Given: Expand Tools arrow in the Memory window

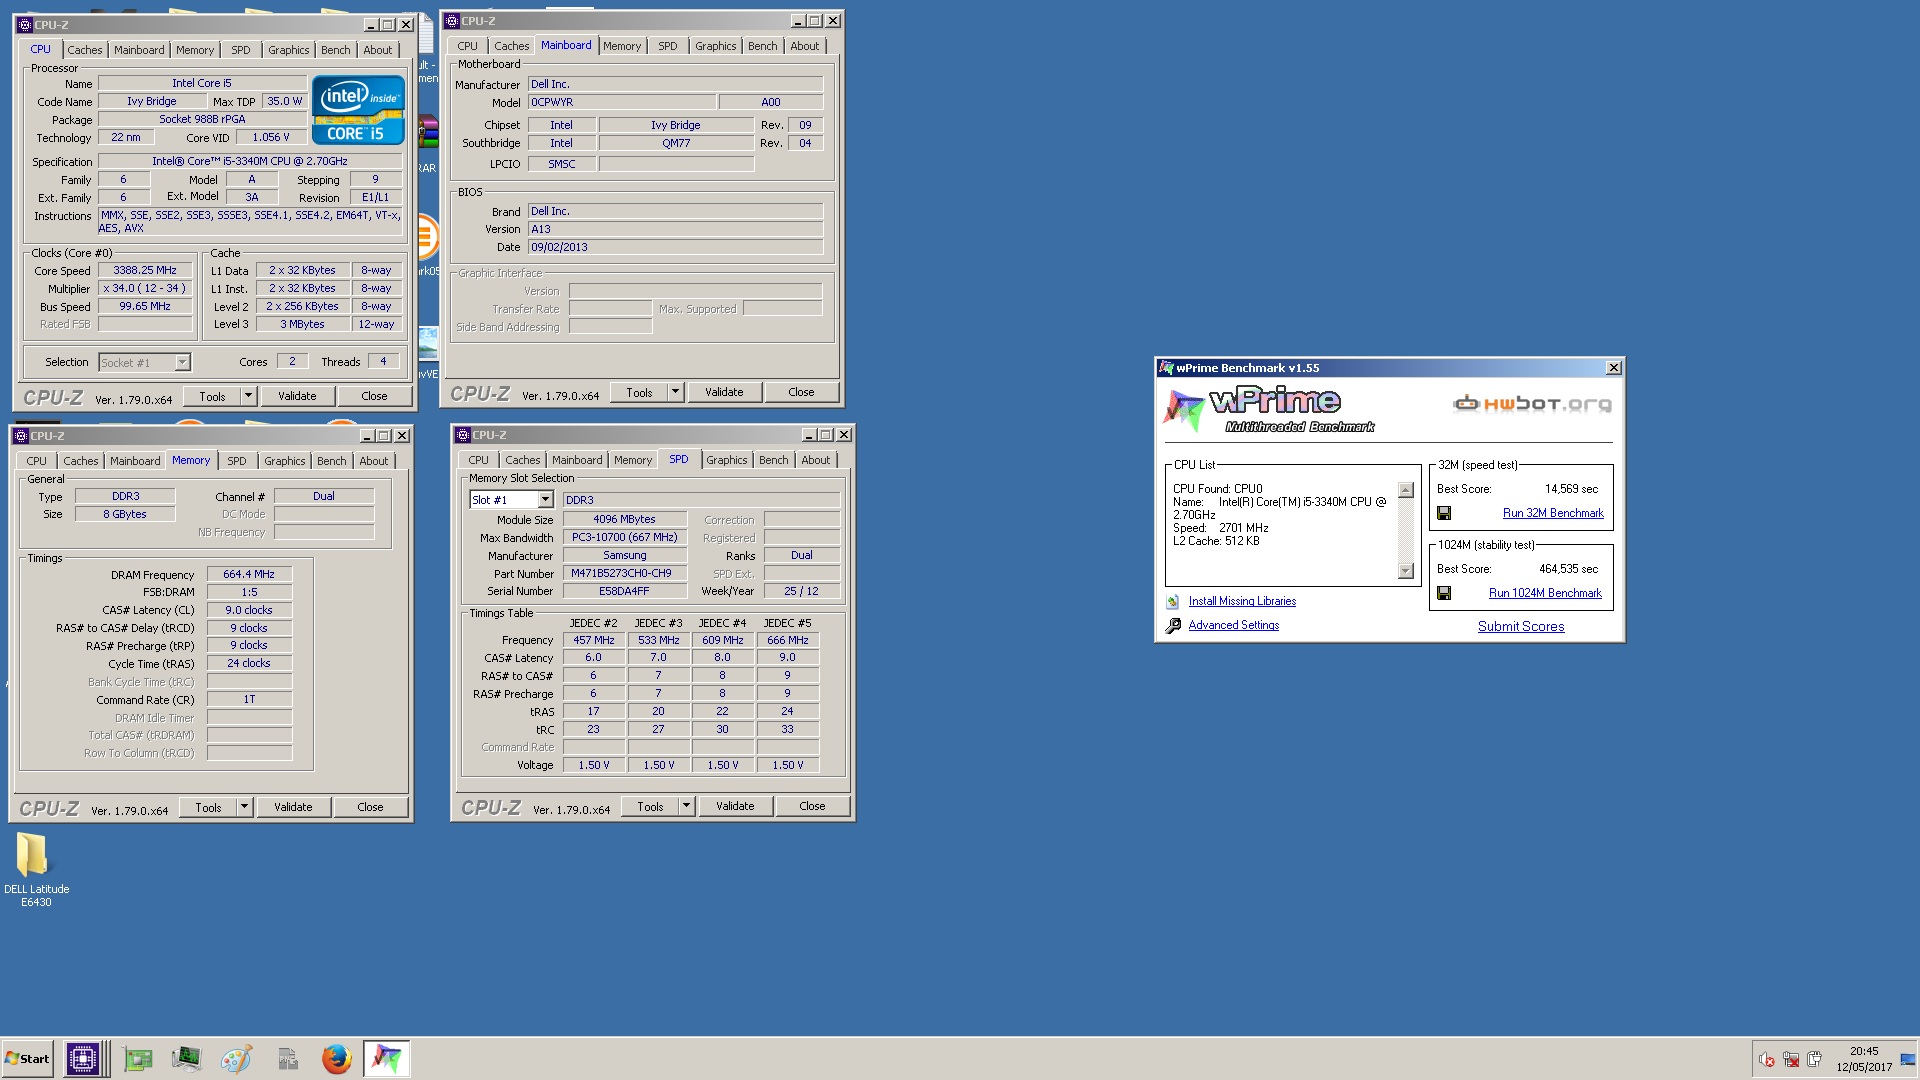Looking at the screenshot, I should click(244, 807).
